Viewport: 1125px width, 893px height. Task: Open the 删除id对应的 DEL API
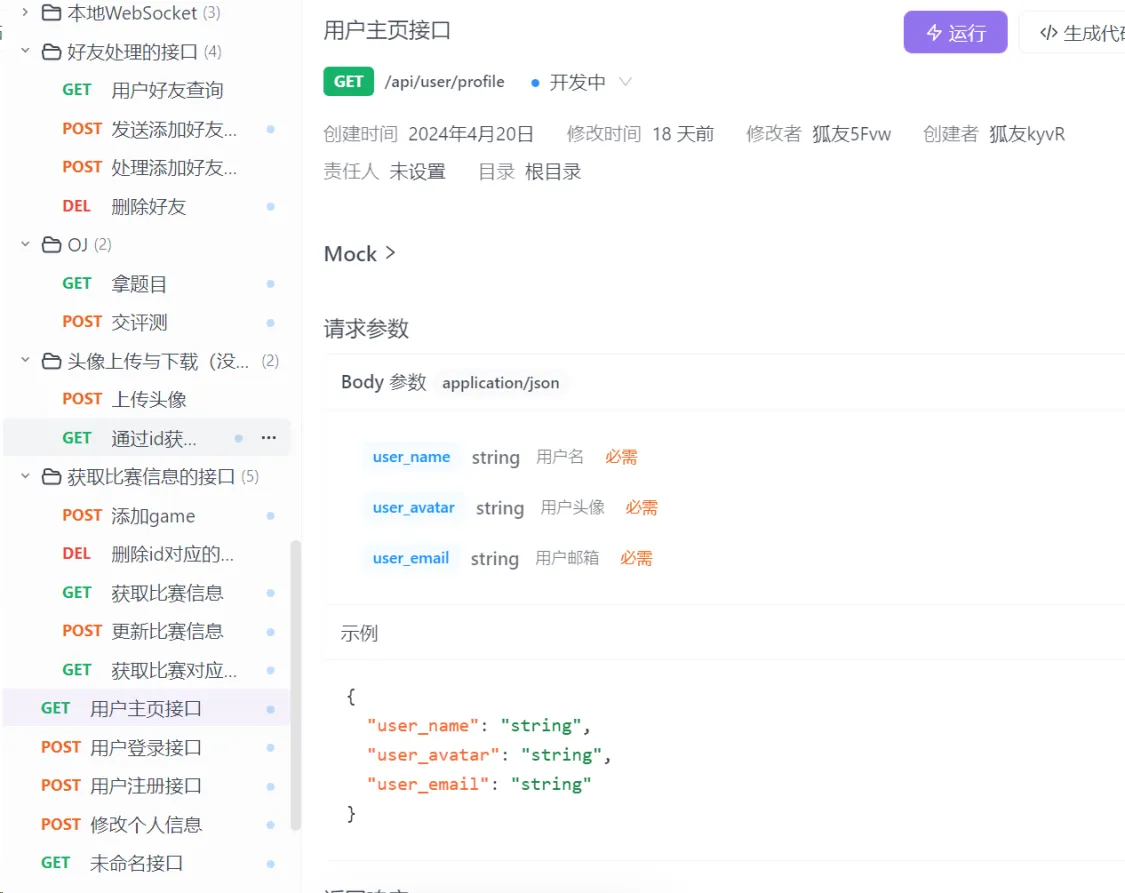tap(147, 554)
